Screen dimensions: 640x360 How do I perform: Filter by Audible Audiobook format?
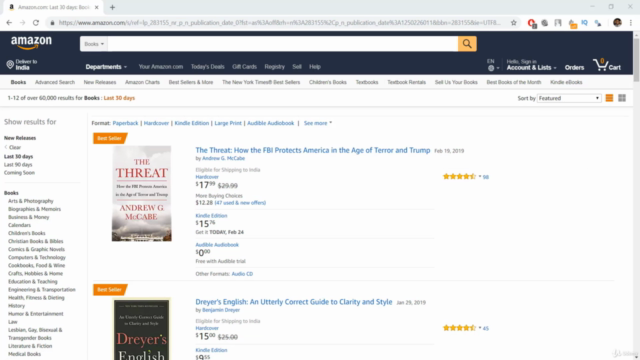pos(270,123)
